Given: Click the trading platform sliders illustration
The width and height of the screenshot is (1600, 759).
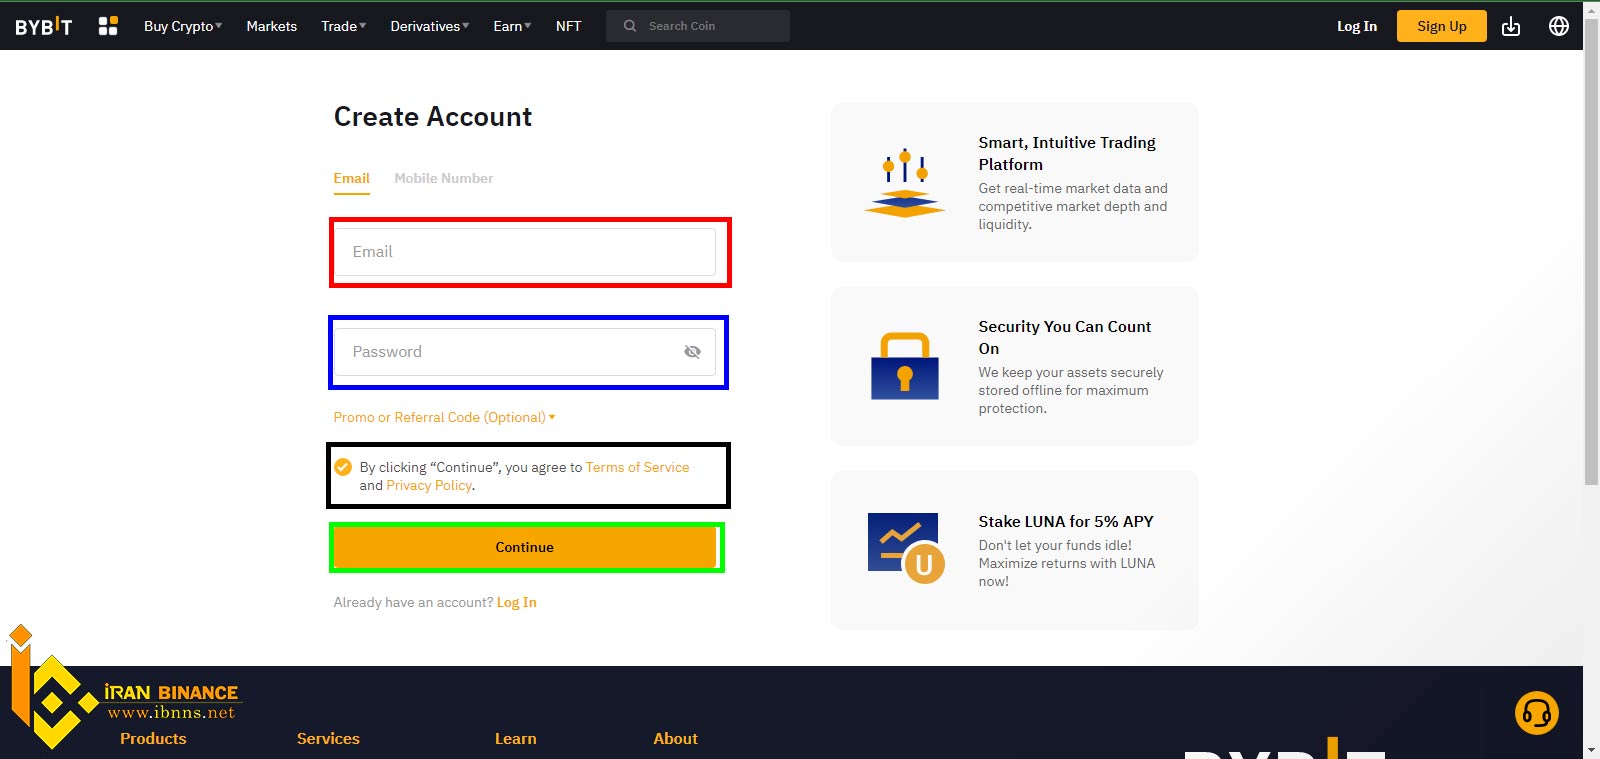Looking at the screenshot, I should pyautogui.click(x=905, y=183).
